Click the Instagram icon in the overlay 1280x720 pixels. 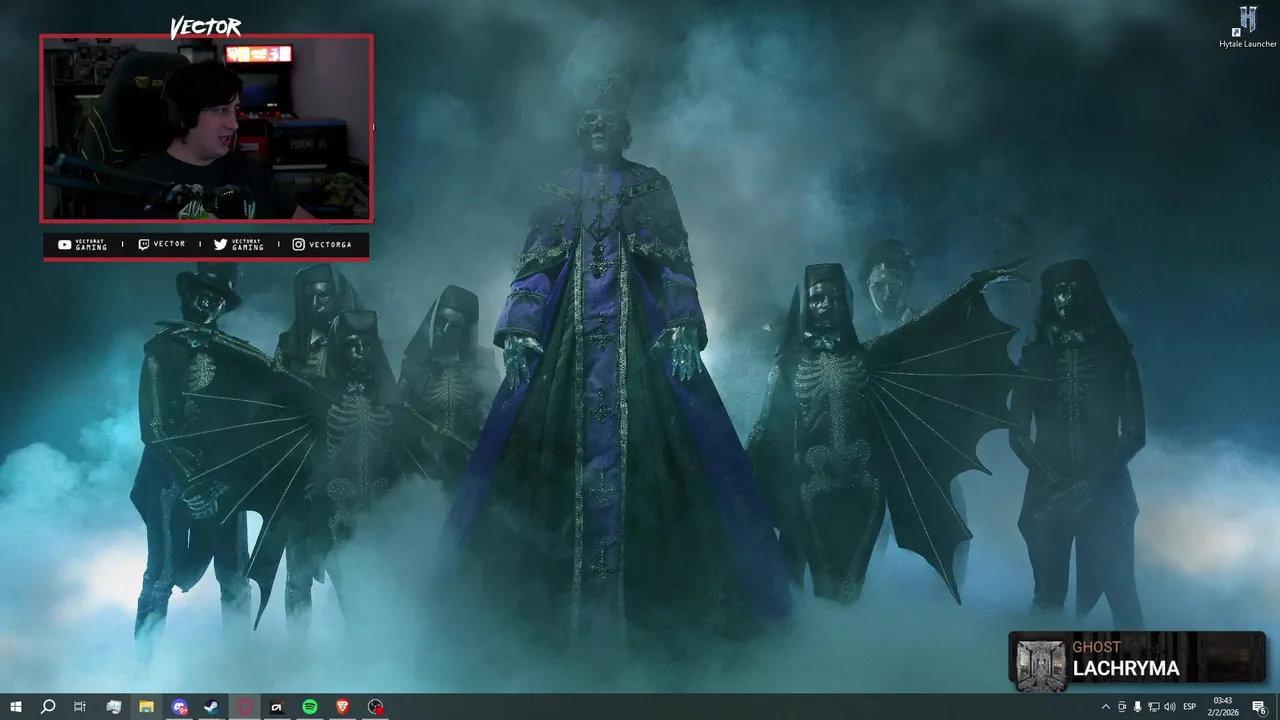click(x=298, y=244)
